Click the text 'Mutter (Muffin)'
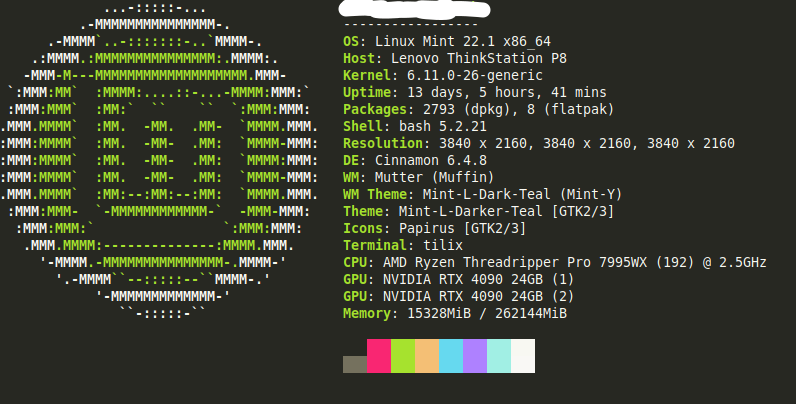Viewport: 796px width, 404px height. coord(435,178)
